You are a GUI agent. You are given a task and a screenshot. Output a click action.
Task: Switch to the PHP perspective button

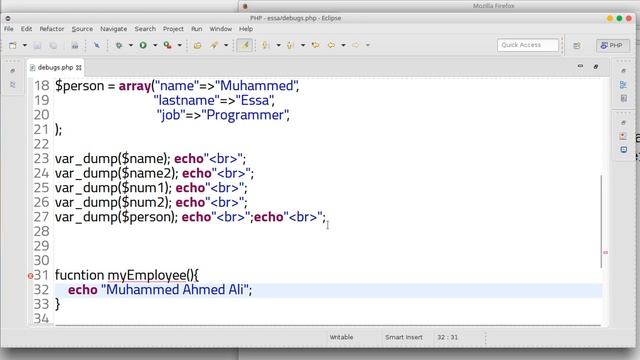pyautogui.click(x=612, y=45)
